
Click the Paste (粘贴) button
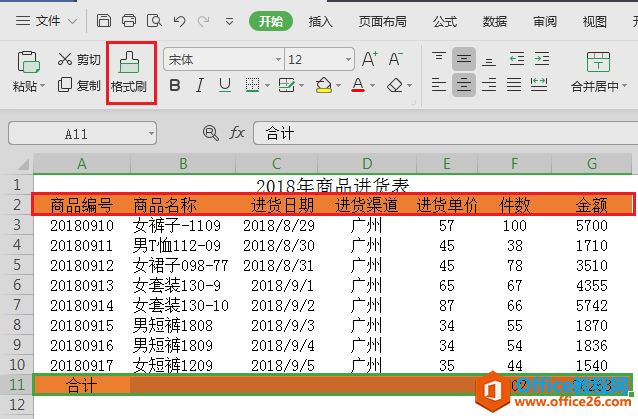[x=27, y=70]
